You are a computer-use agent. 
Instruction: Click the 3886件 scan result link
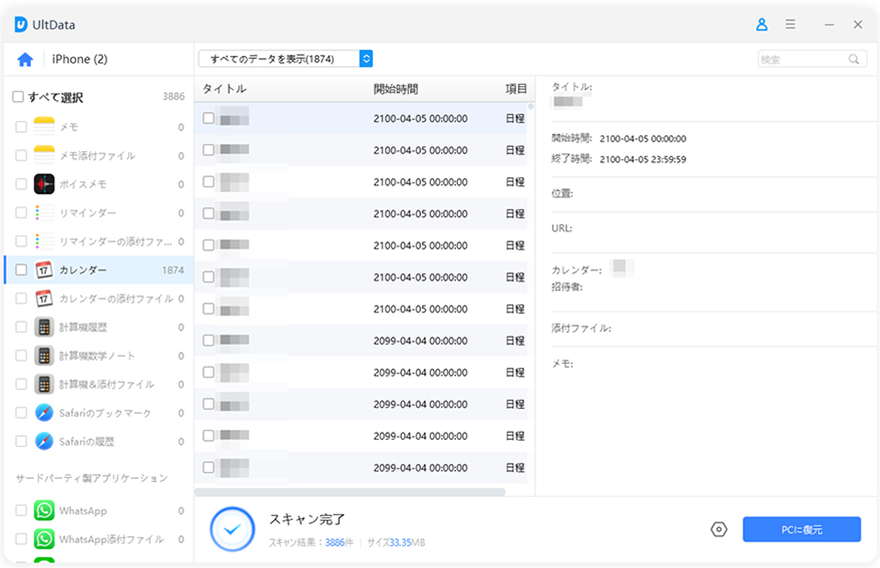(x=339, y=543)
